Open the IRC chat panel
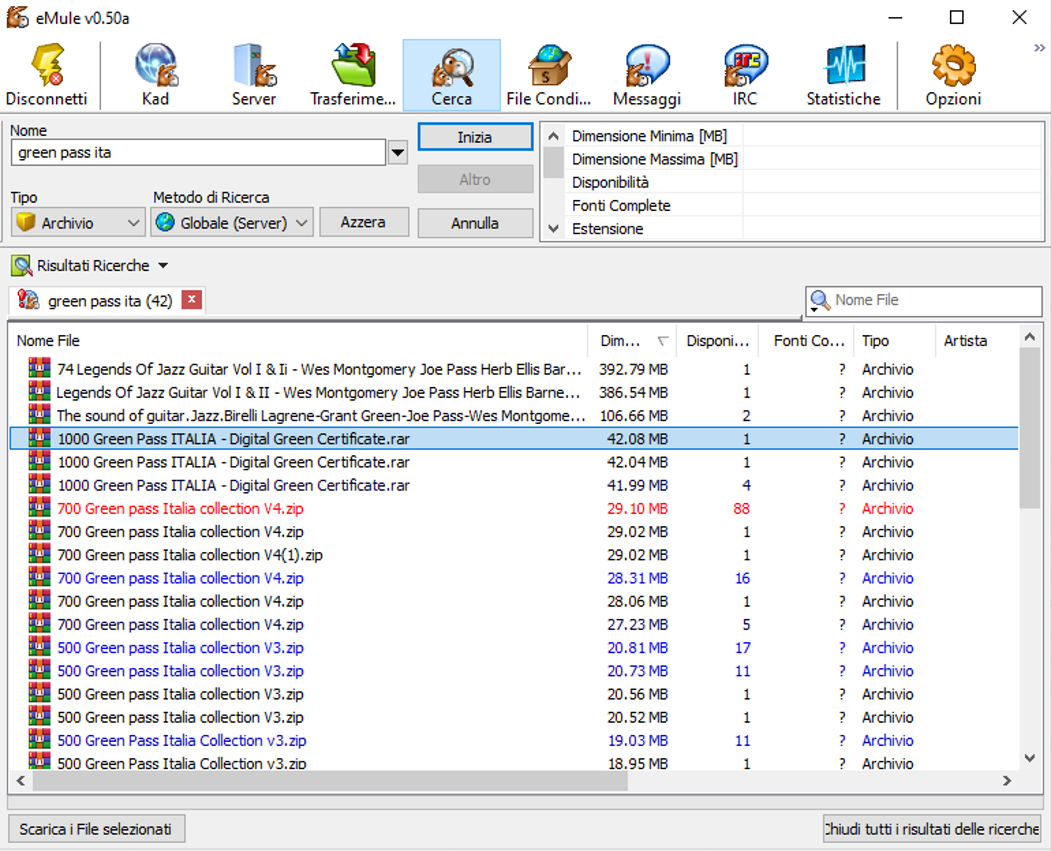Screen dimensions: 1051x851 coord(745,75)
